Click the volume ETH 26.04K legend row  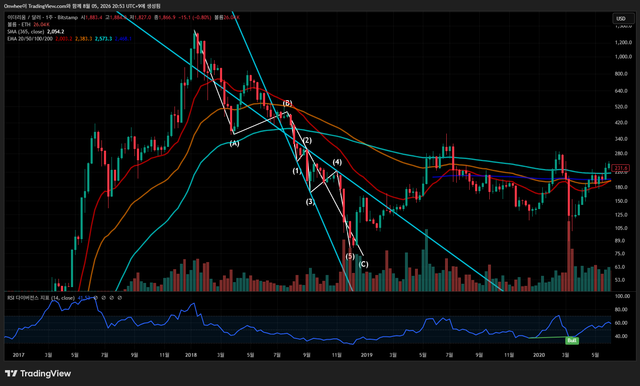(28, 24)
